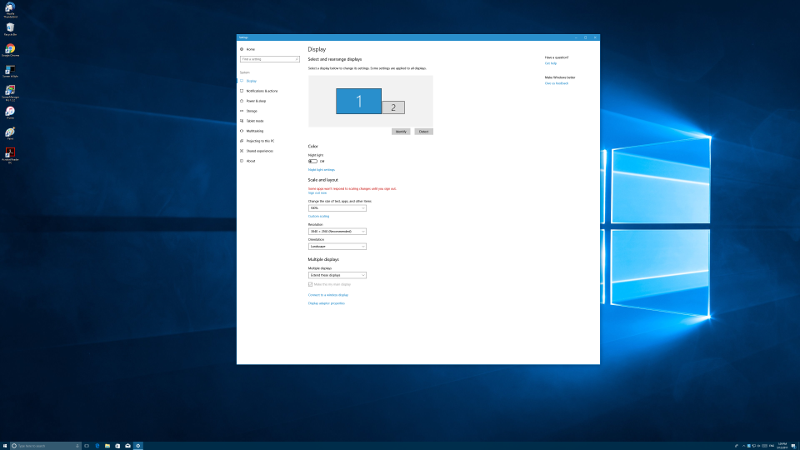Open the Action Center notification icon

[x=793, y=446]
